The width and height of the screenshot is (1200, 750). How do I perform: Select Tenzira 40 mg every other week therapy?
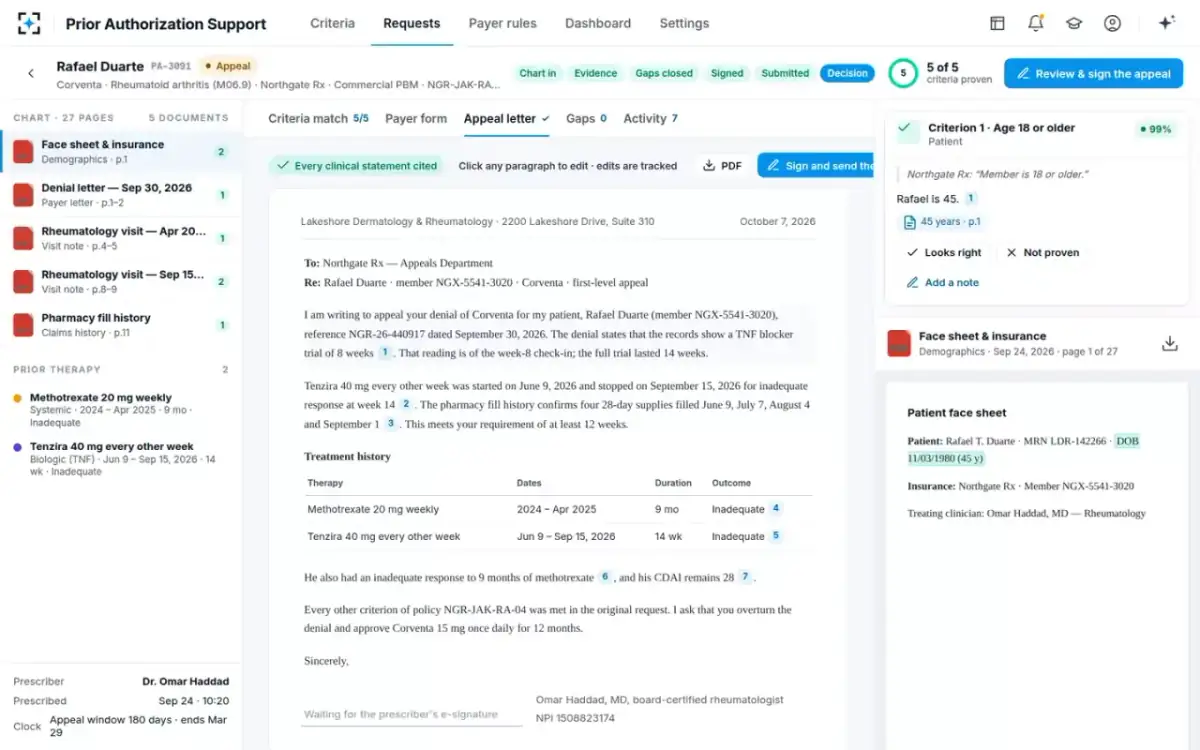pos(121,459)
